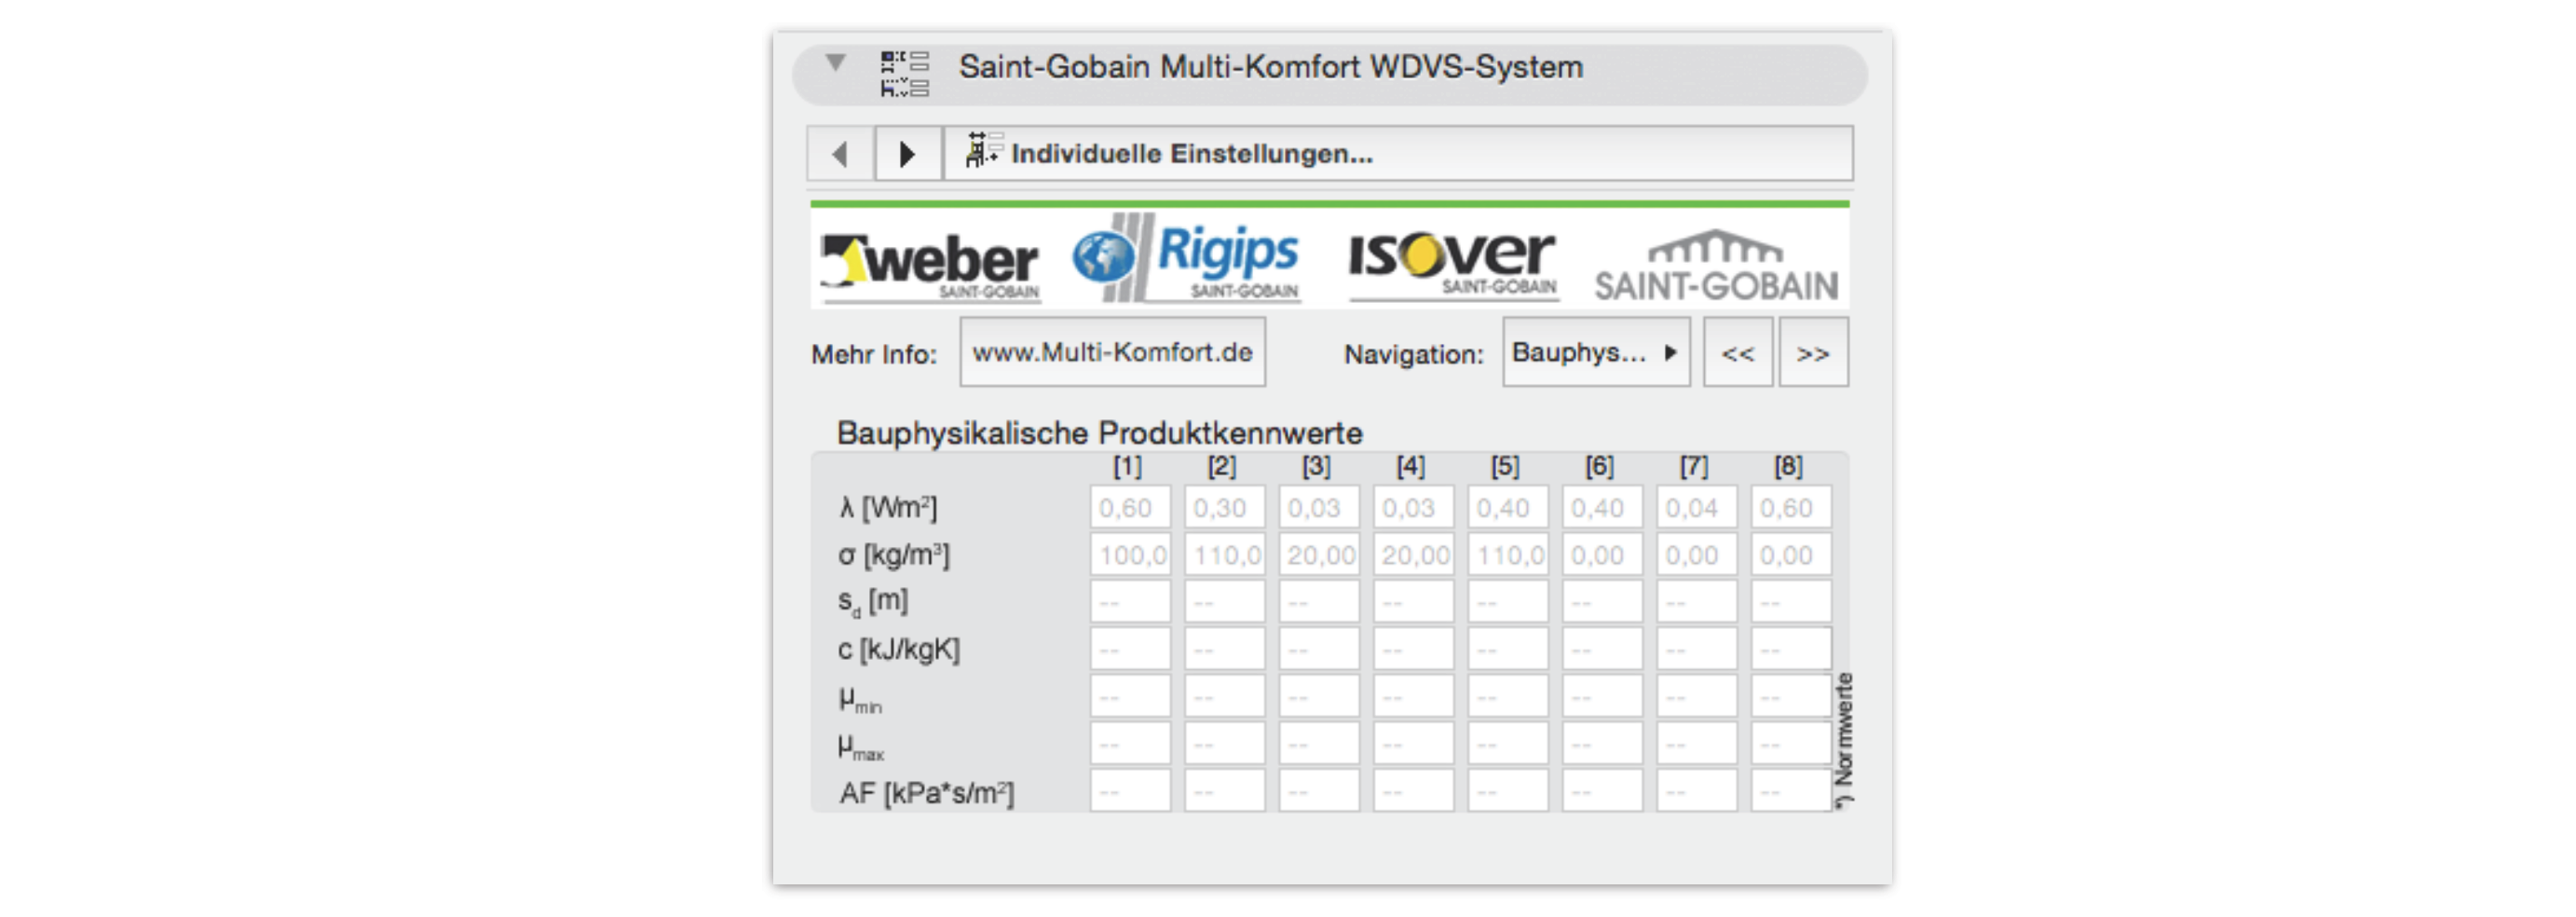Click the Isover logo
Image resolution: width=2576 pixels, height=917 pixels.
tap(1451, 262)
